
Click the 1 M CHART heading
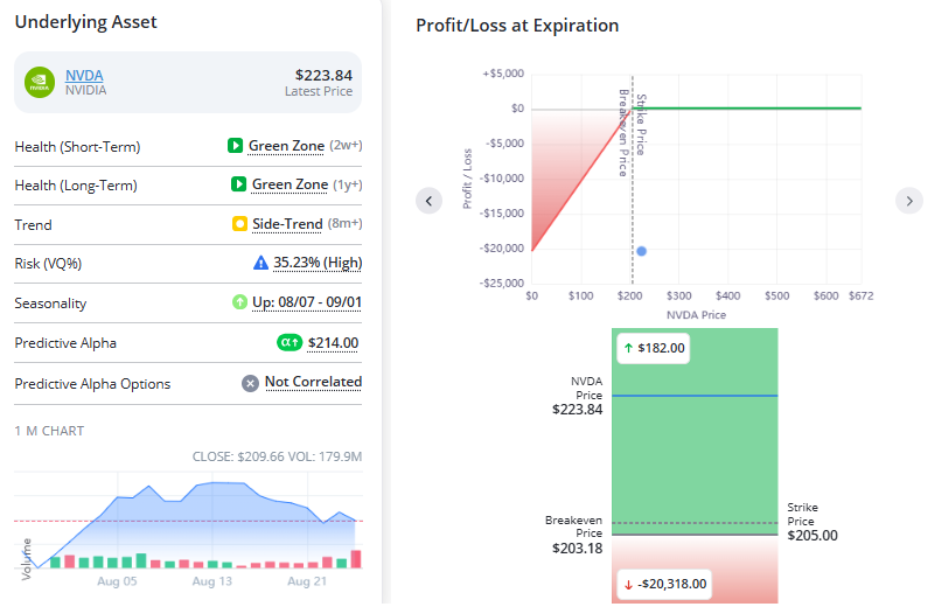point(49,431)
